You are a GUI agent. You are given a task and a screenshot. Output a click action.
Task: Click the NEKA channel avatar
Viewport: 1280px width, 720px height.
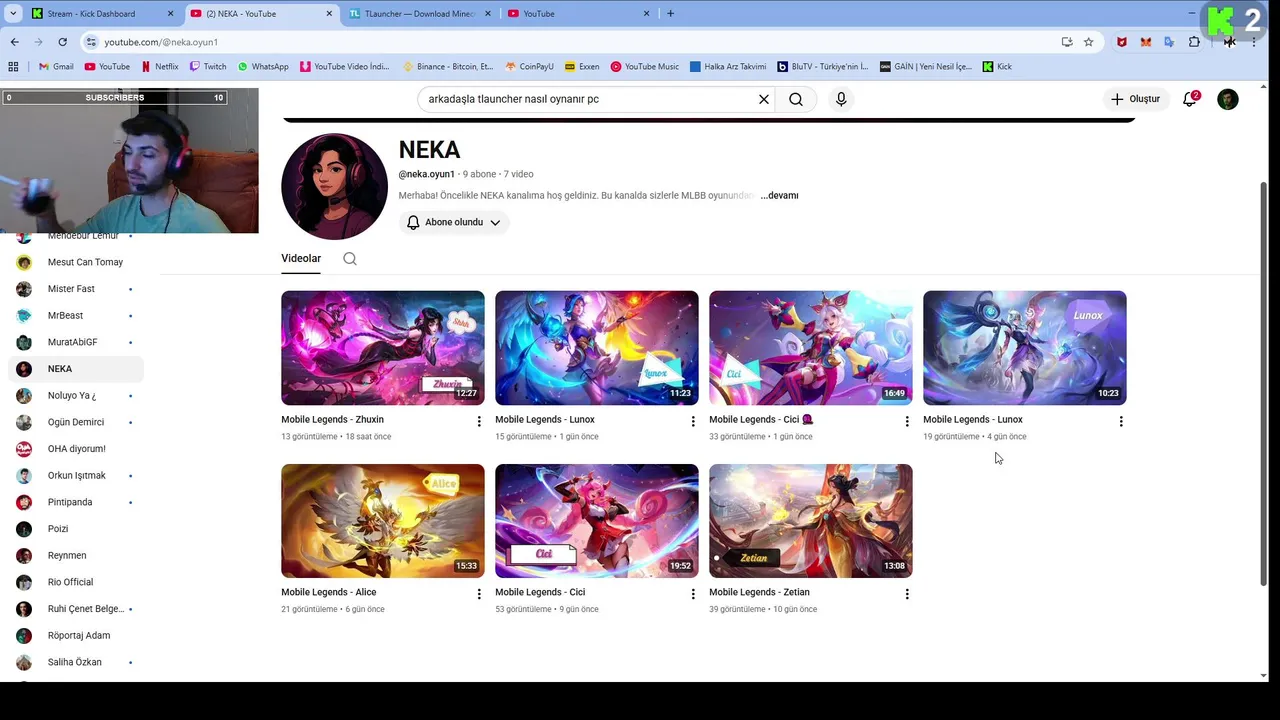click(x=334, y=187)
